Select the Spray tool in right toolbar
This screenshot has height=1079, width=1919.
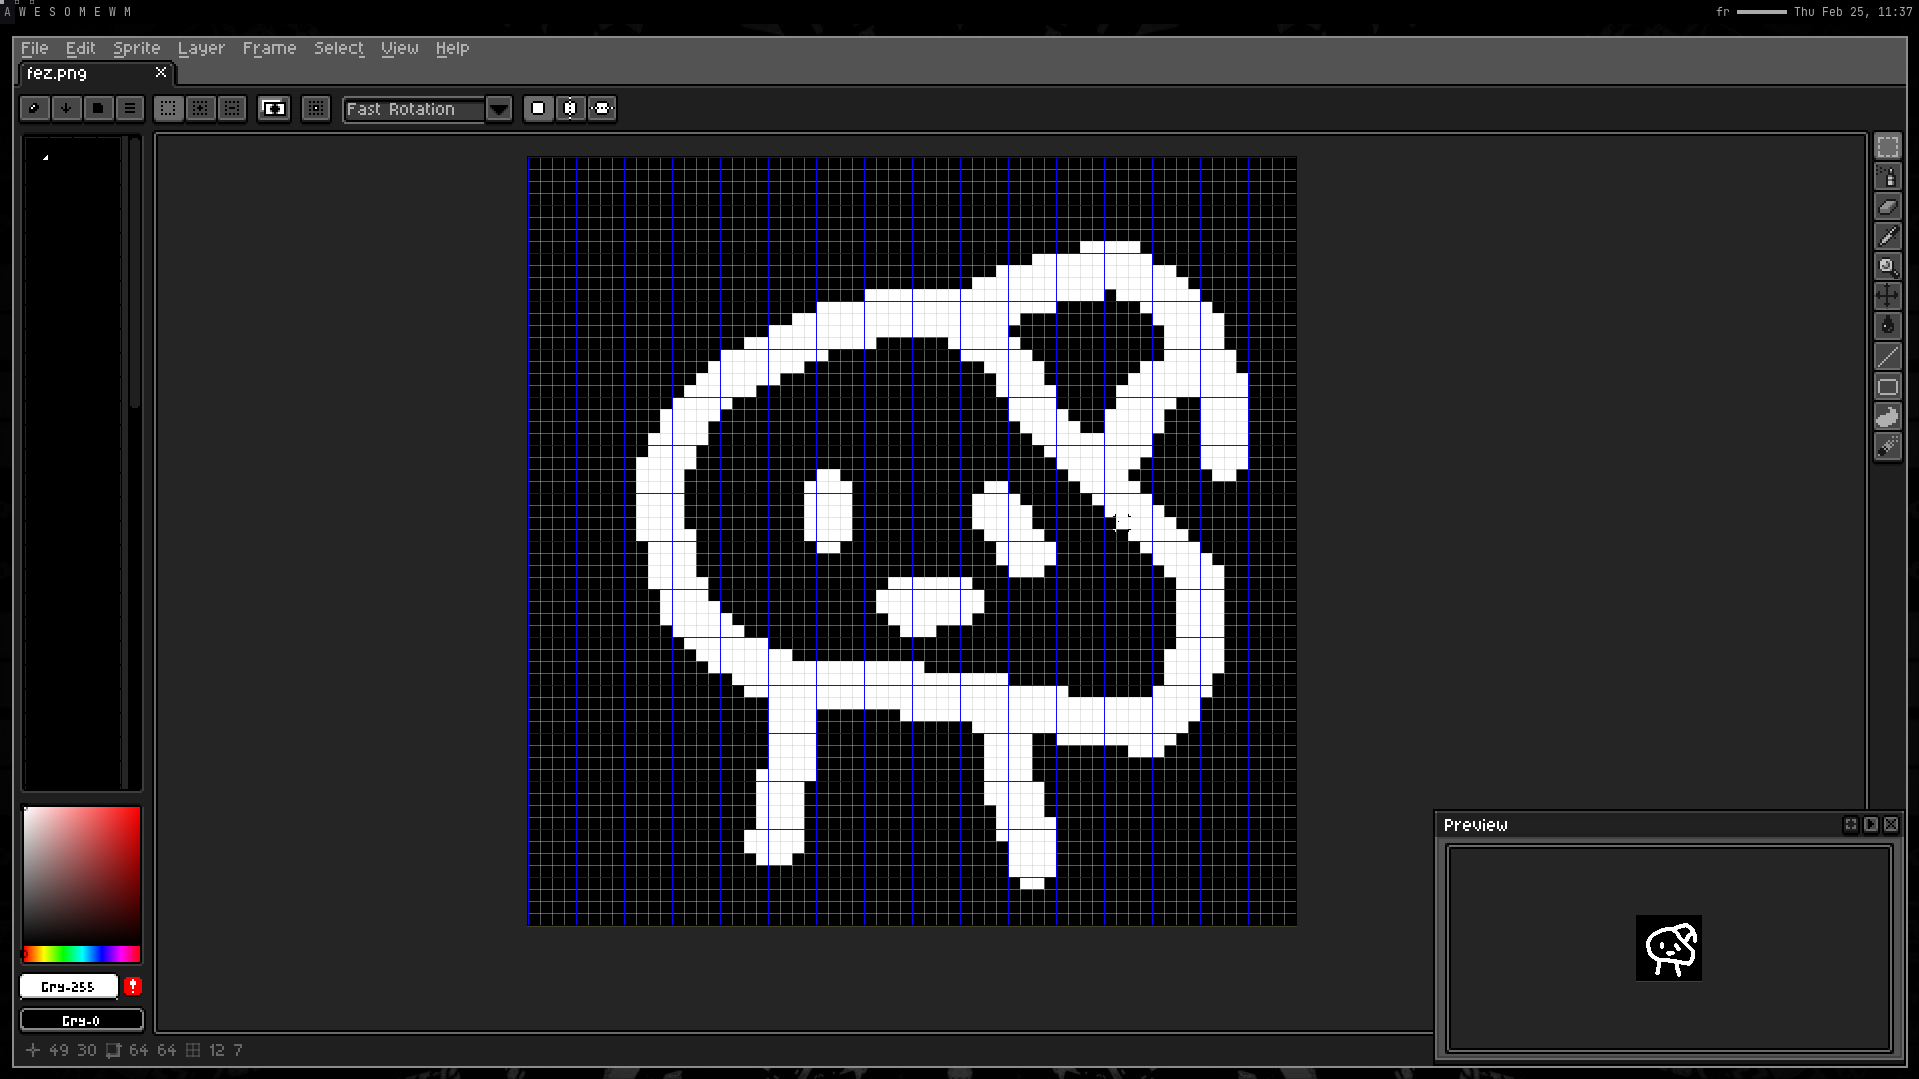pos(1887,177)
